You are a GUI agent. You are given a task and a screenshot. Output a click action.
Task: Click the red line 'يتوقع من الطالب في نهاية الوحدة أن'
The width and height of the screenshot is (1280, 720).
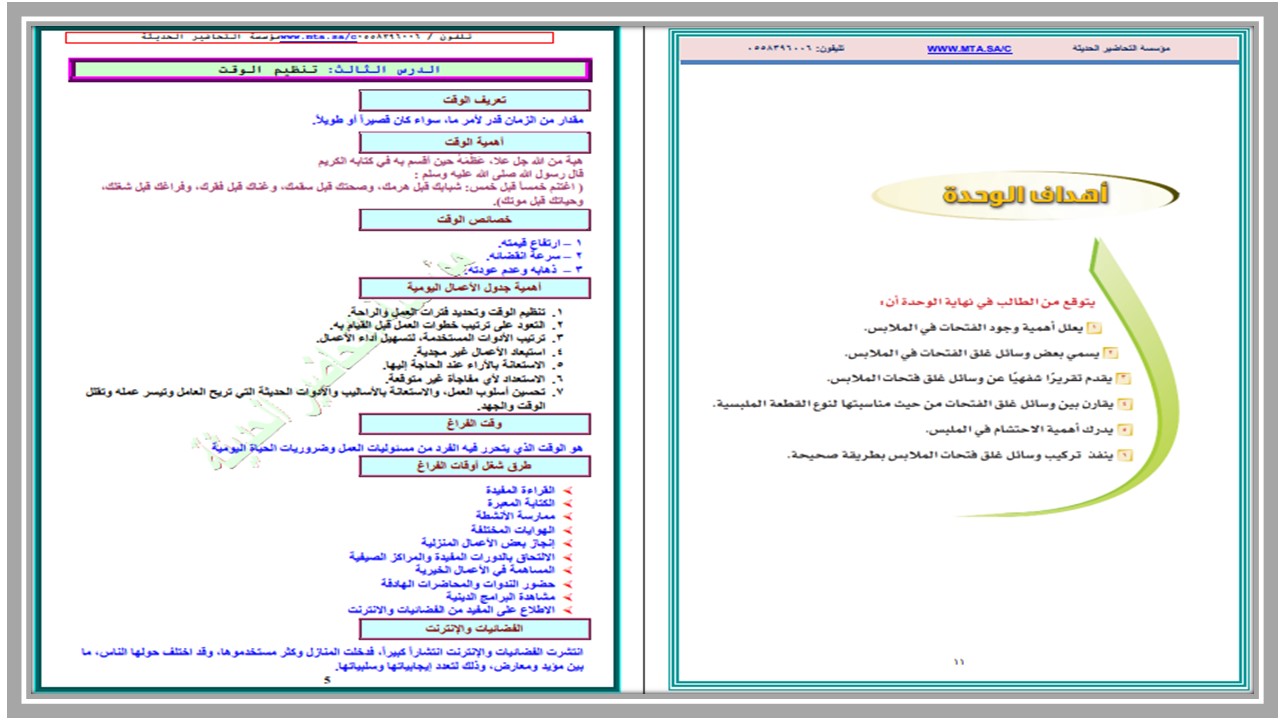coord(987,301)
